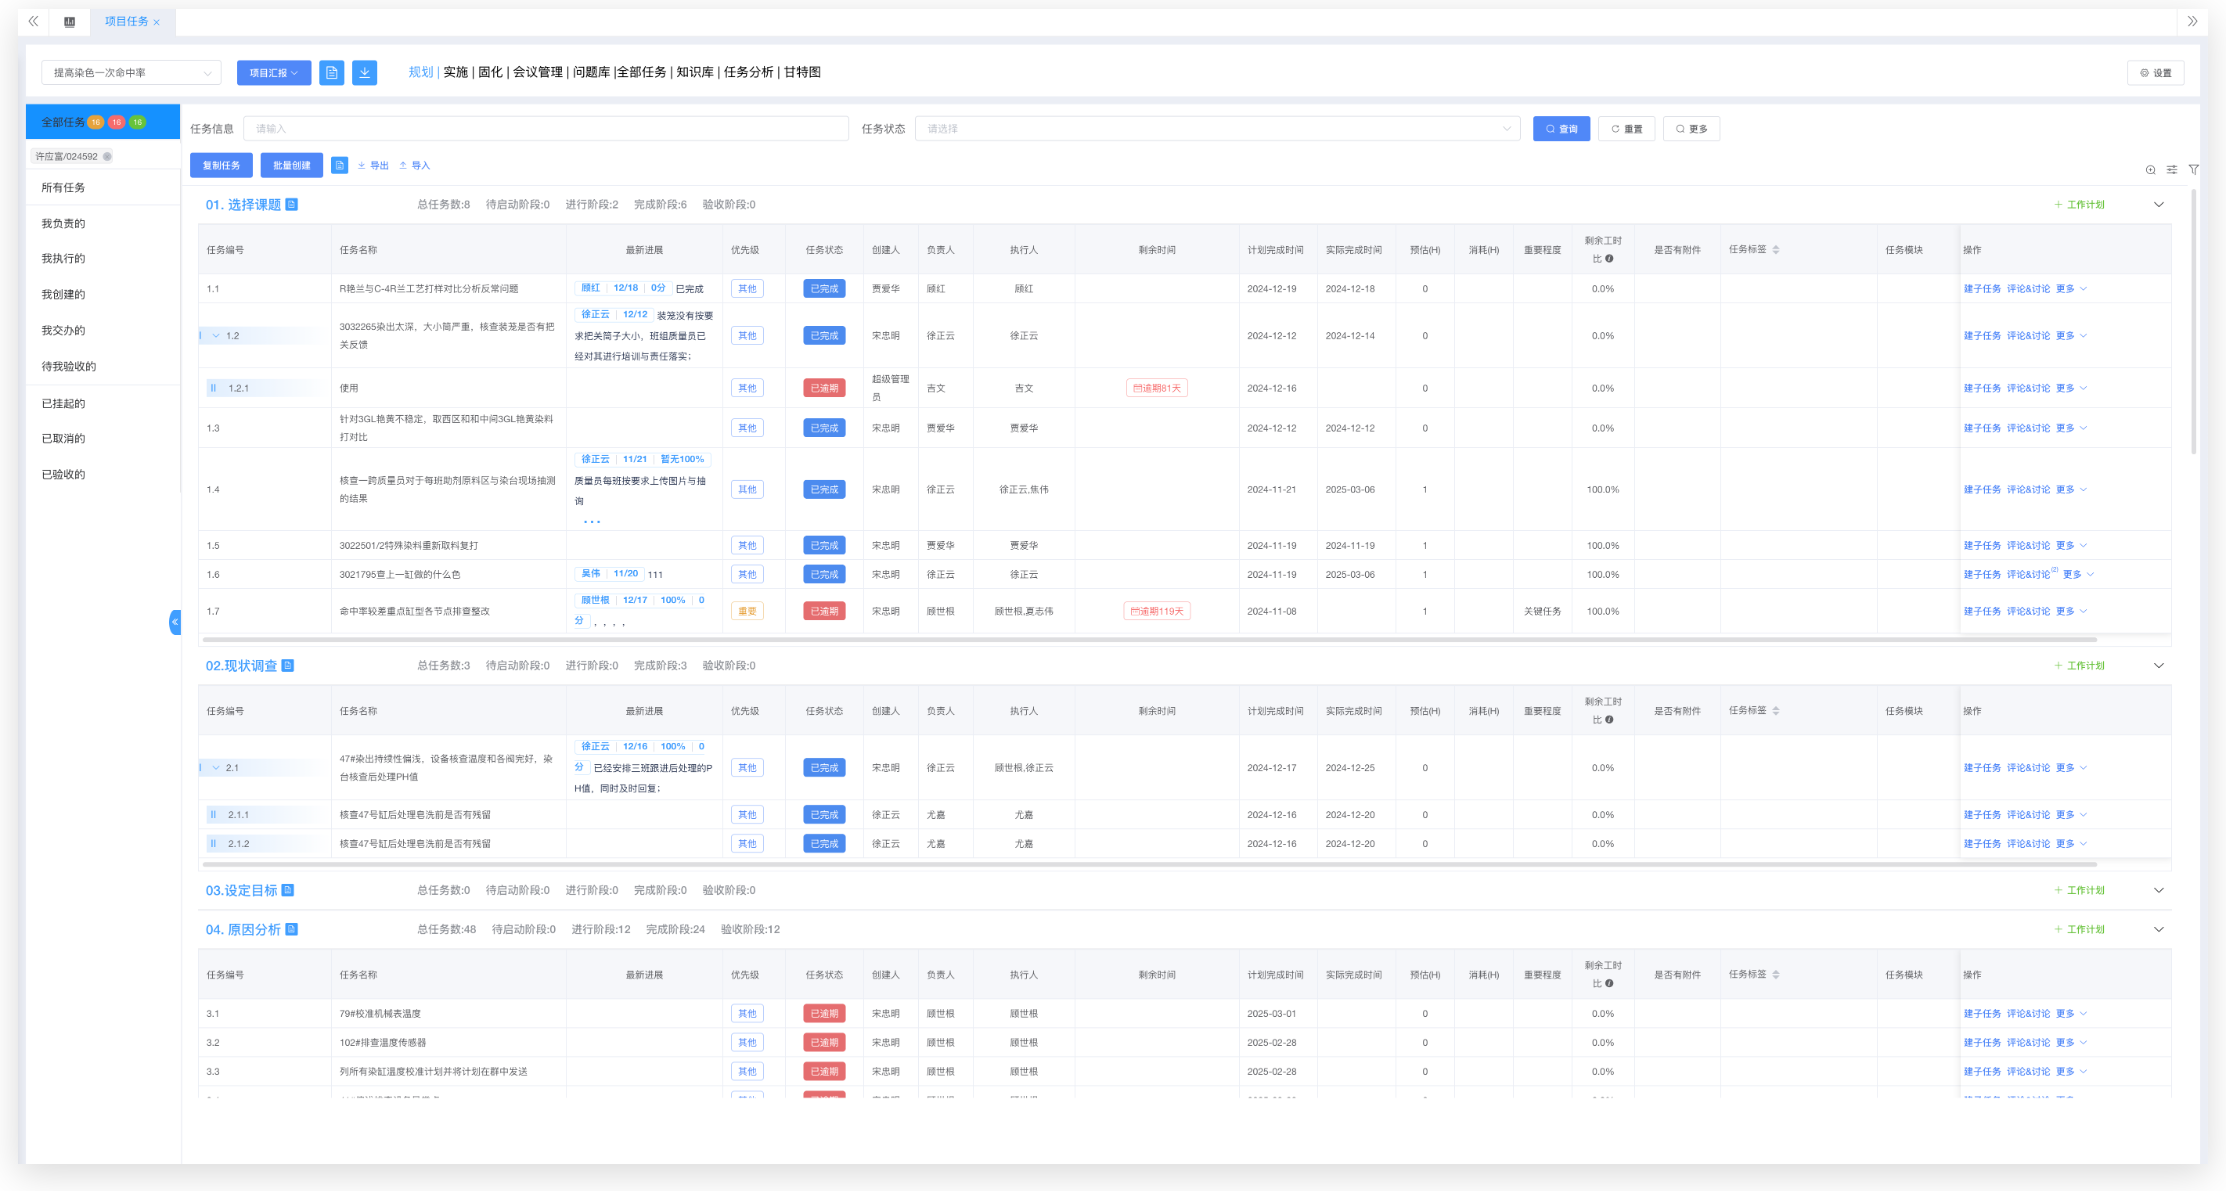The height and width of the screenshot is (1191, 2226).
Task: Collapse the subtasks of task 1.2
Action: (216, 336)
